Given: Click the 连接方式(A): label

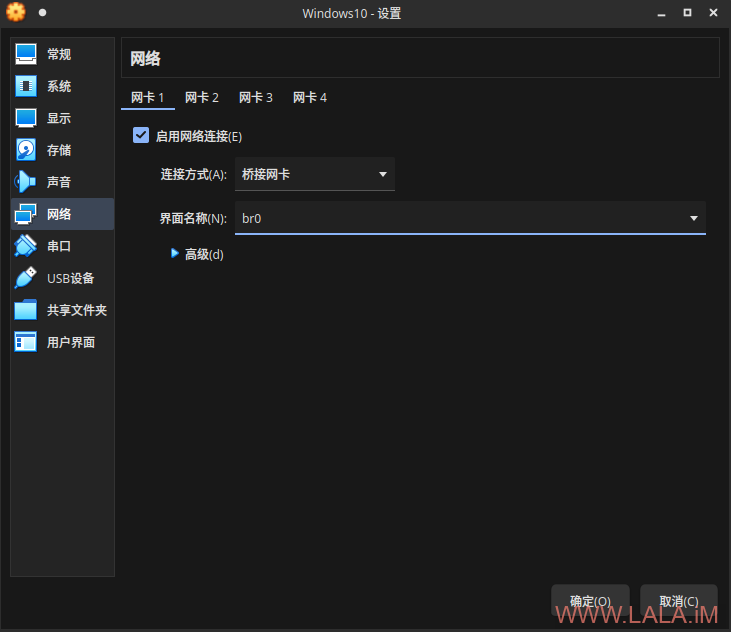Looking at the screenshot, I should pos(193,175).
